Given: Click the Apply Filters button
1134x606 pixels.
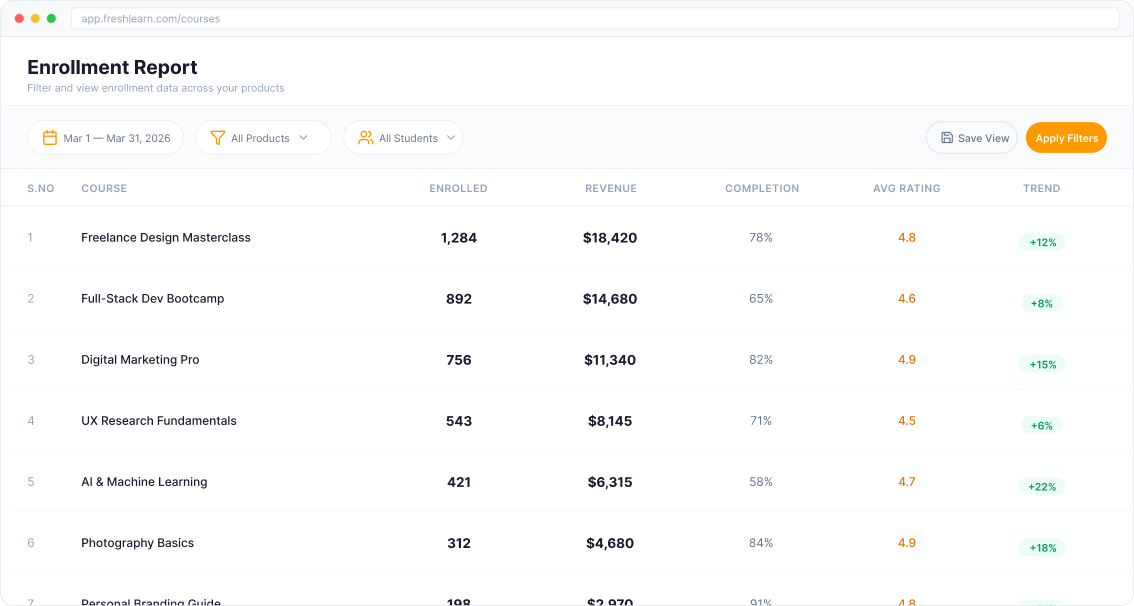Looking at the screenshot, I should click(x=1066, y=137).
